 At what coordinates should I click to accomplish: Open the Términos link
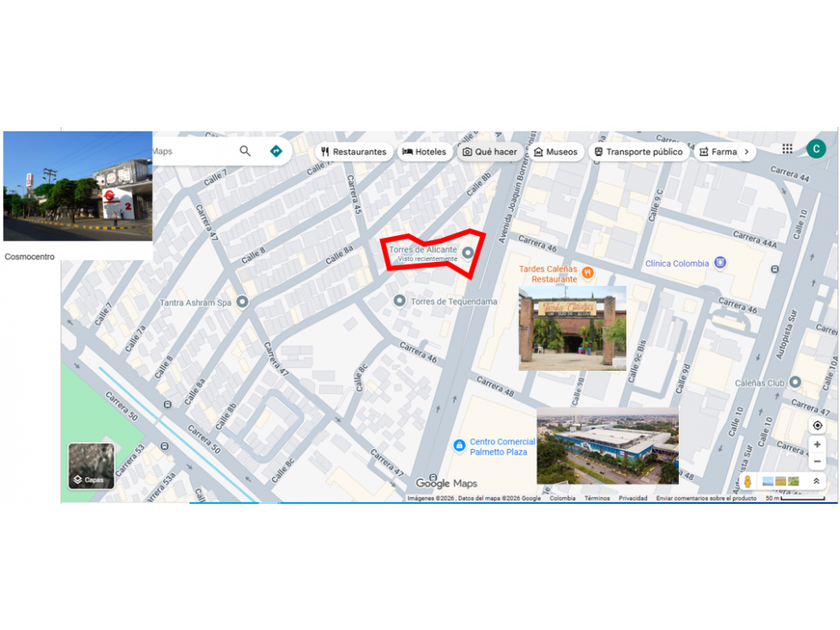point(597,498)
